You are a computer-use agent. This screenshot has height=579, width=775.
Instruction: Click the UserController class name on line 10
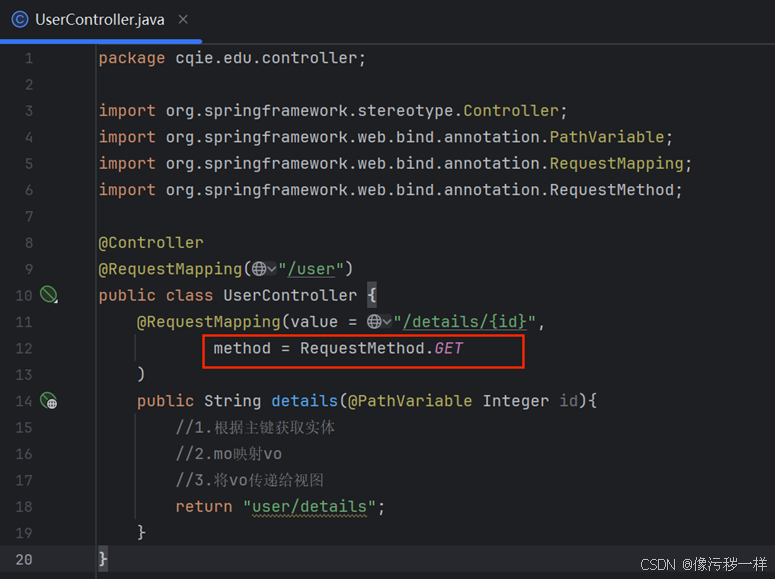pyautogui.click(x=290, y=295)
